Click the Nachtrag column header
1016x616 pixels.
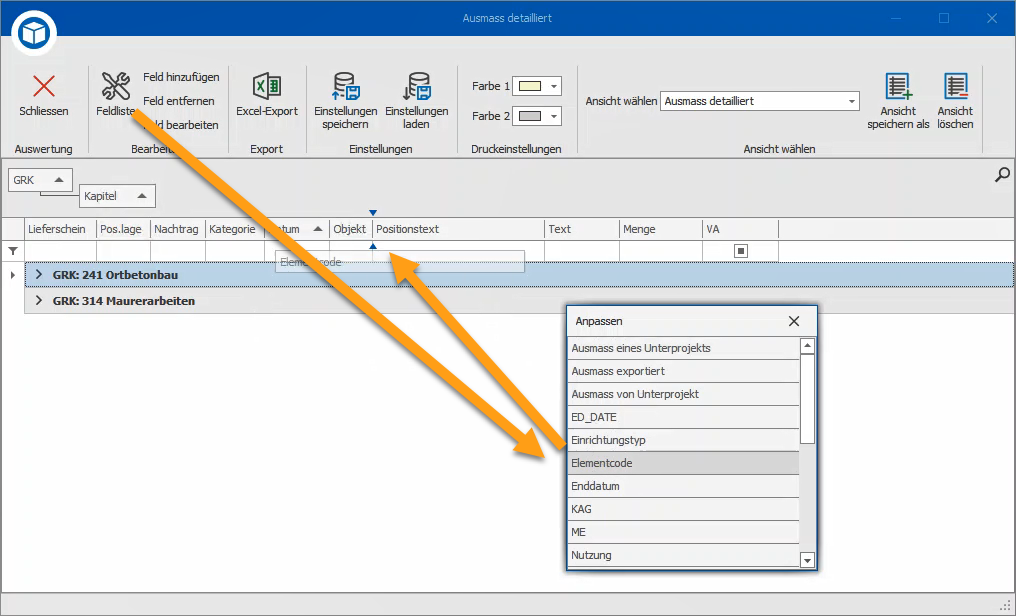[x=178, y=229]
